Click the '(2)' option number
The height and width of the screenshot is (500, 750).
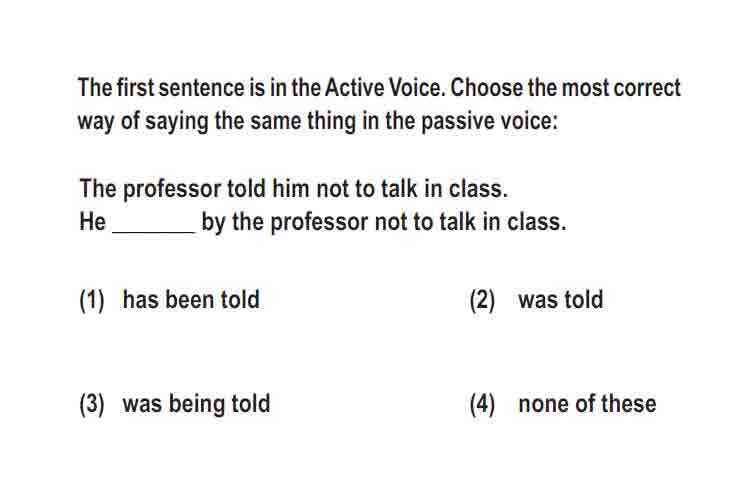[x=482, y=300]
